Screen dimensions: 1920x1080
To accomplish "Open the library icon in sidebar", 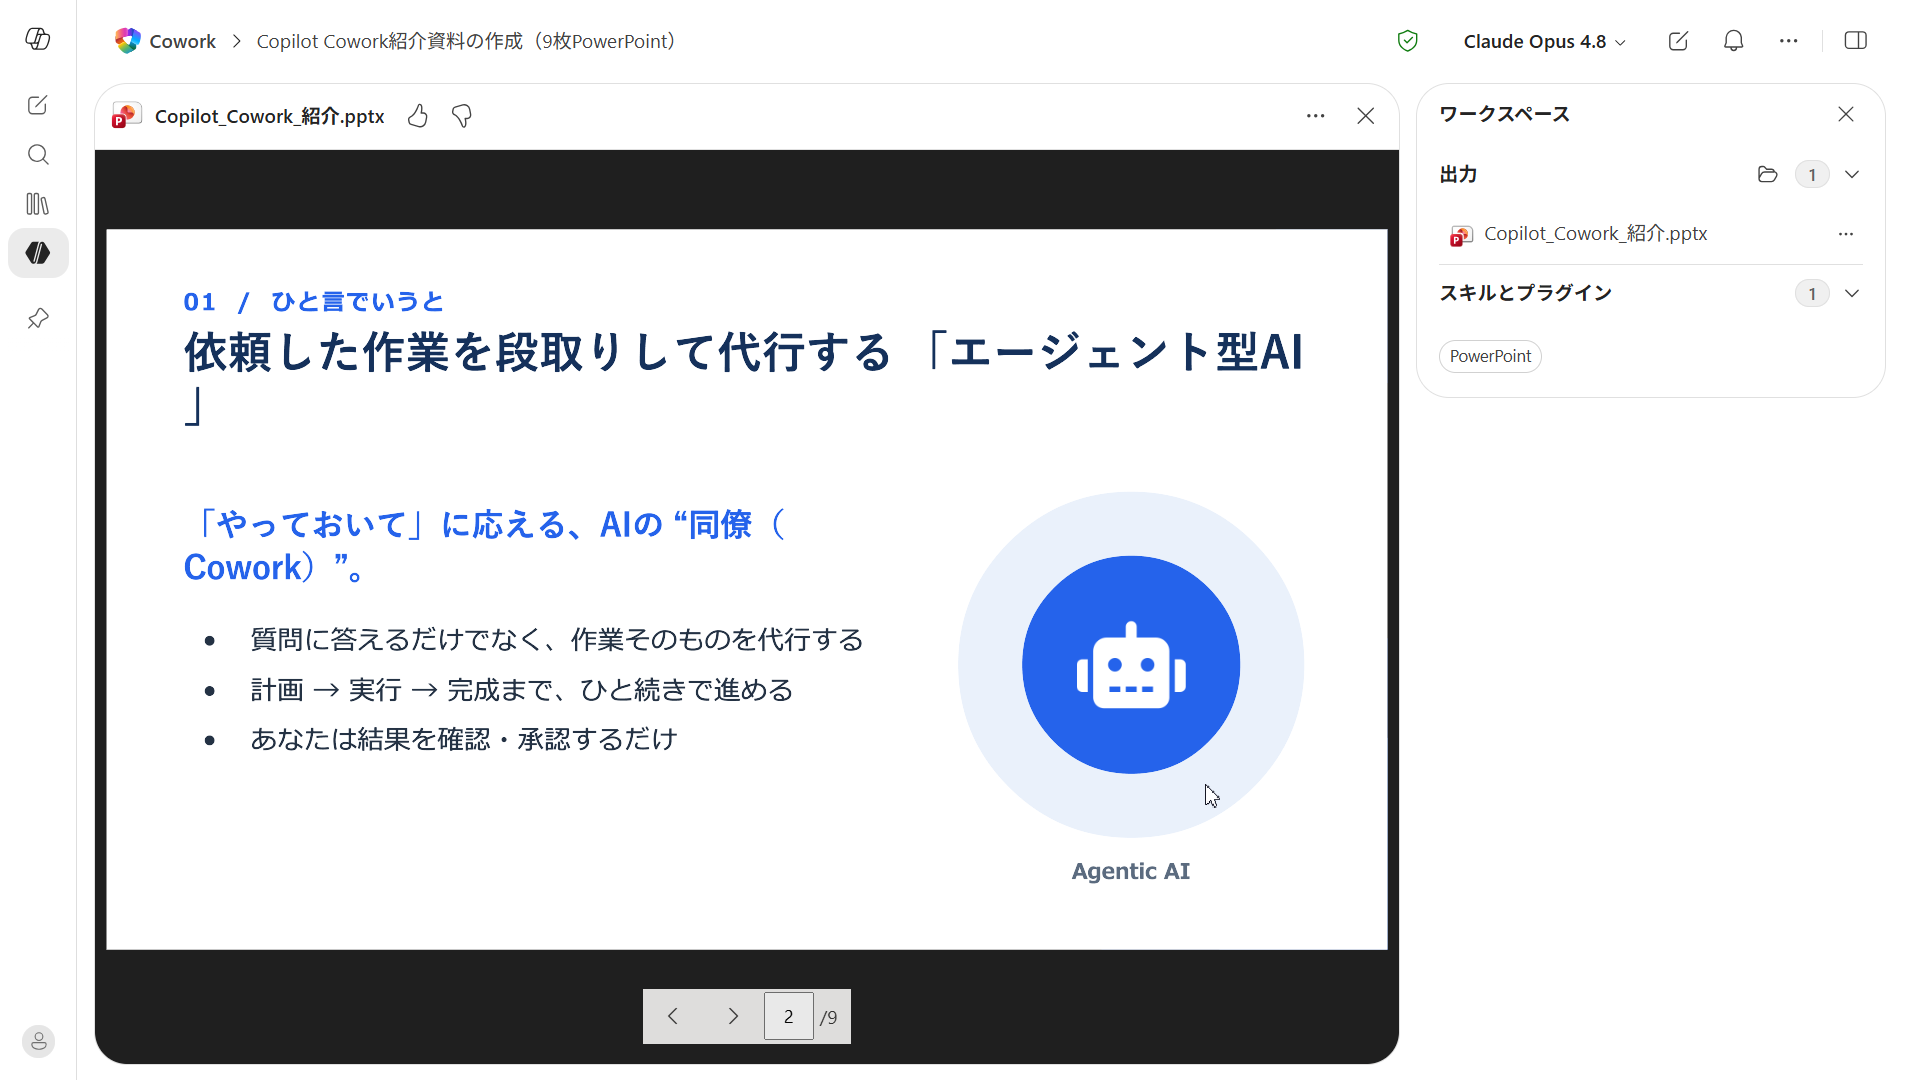I will [38, 204].
